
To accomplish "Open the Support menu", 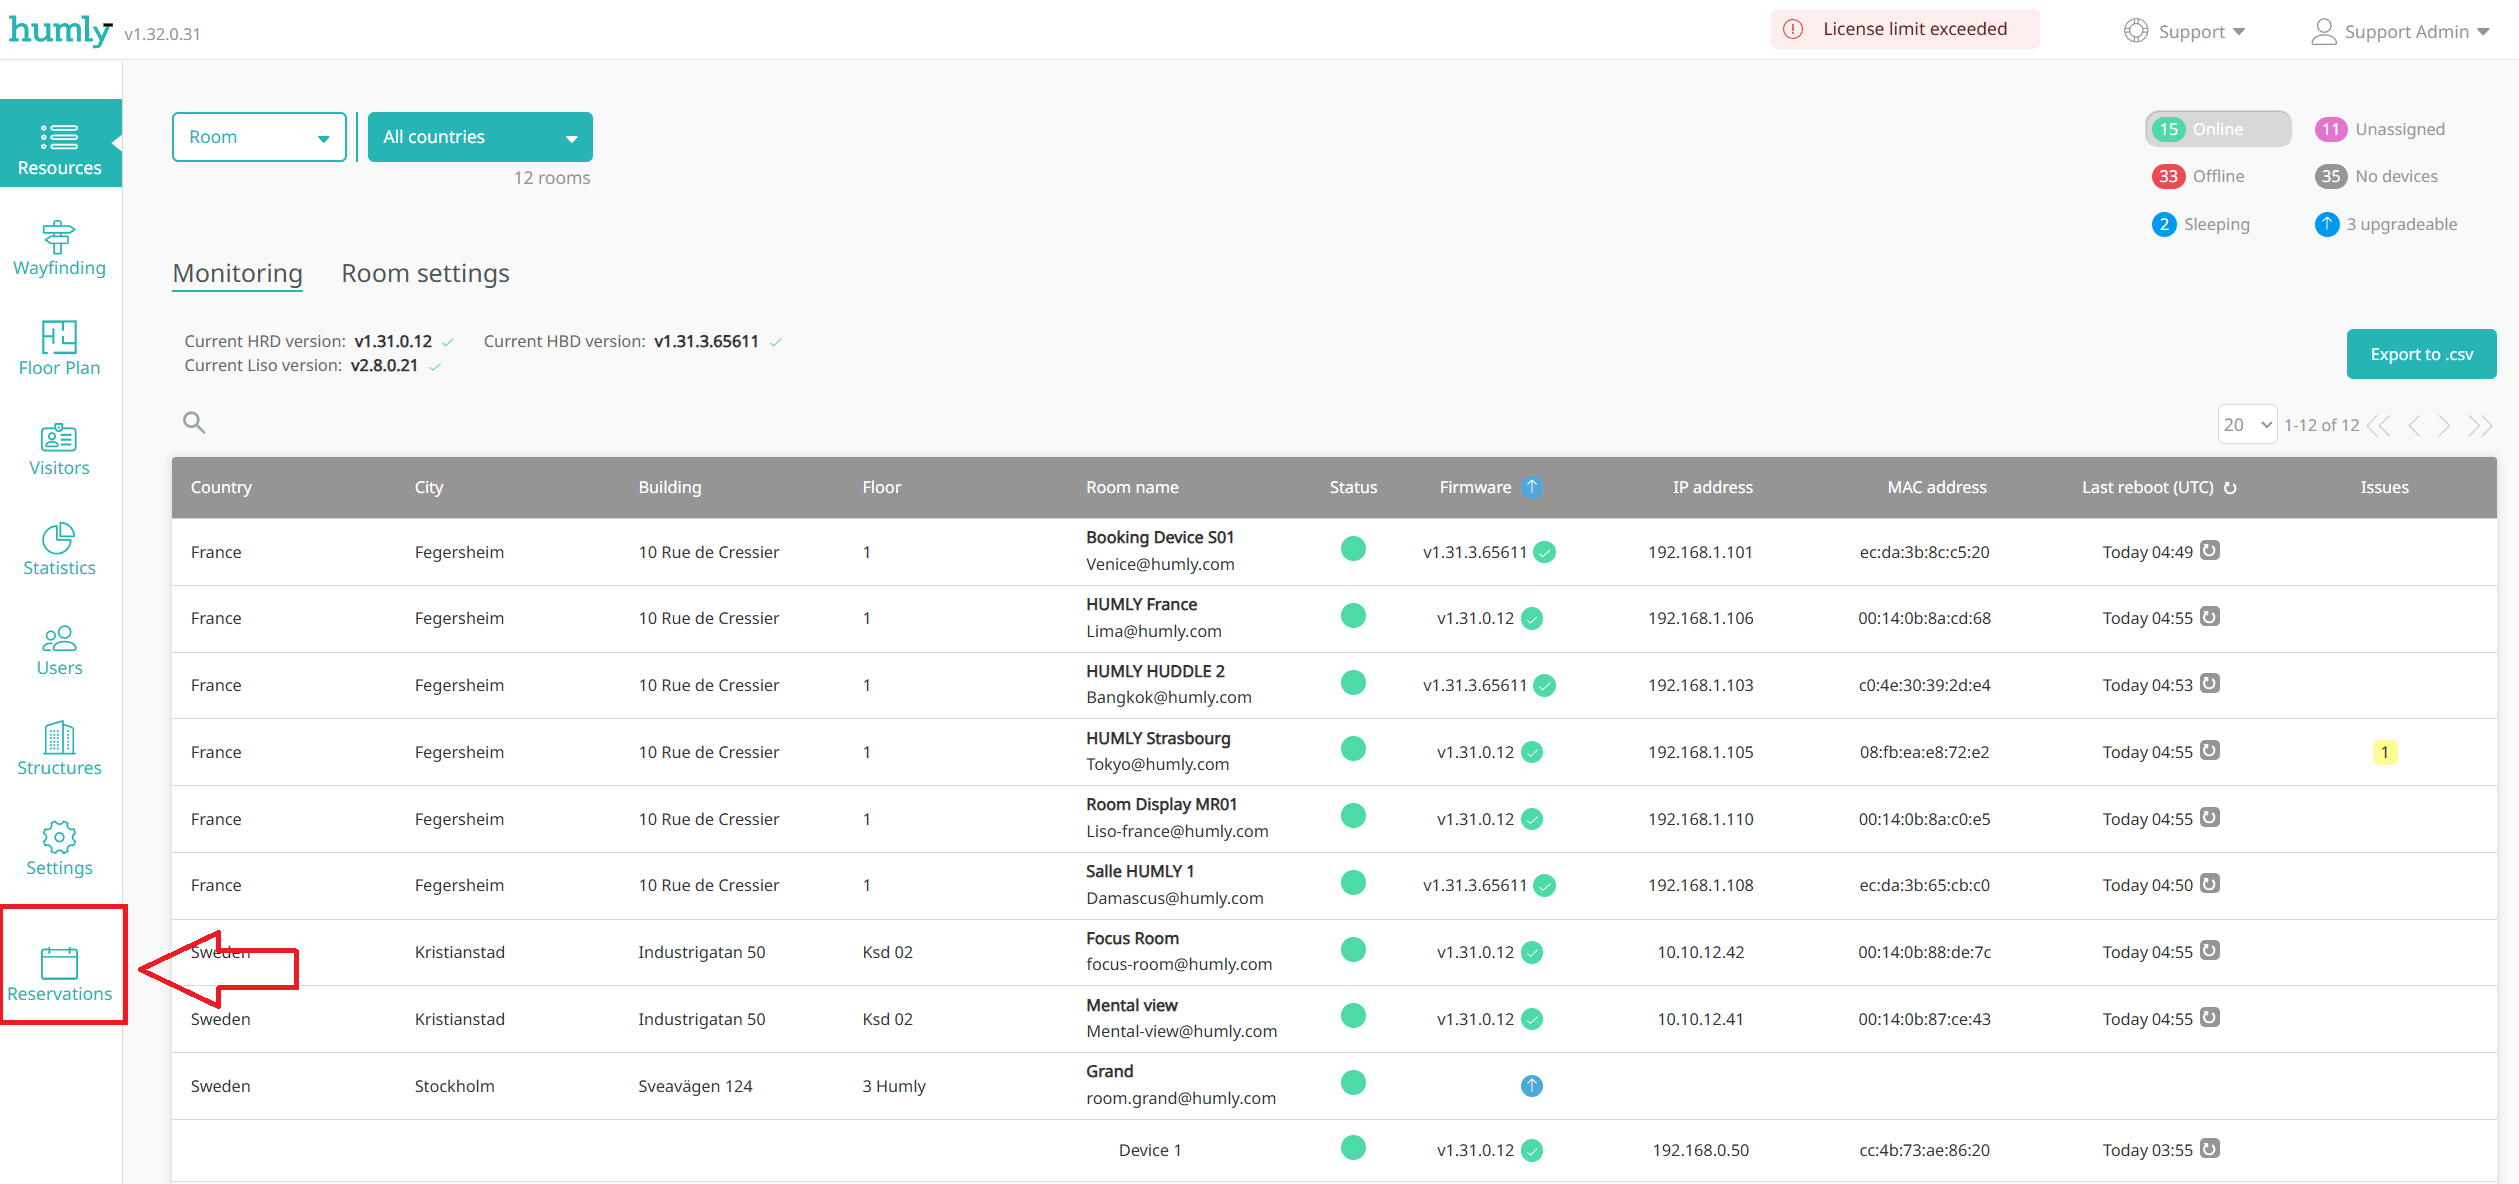I will tap(2186, 31).
